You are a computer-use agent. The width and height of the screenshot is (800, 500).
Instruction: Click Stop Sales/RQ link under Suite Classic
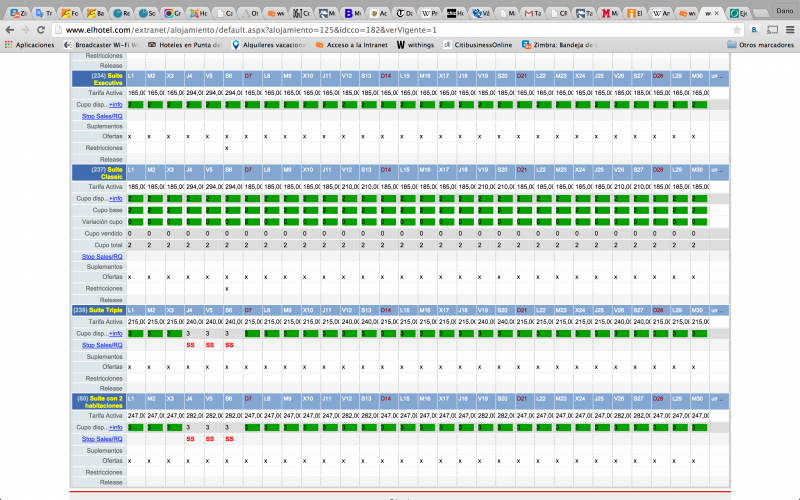(x=102, y=256)
